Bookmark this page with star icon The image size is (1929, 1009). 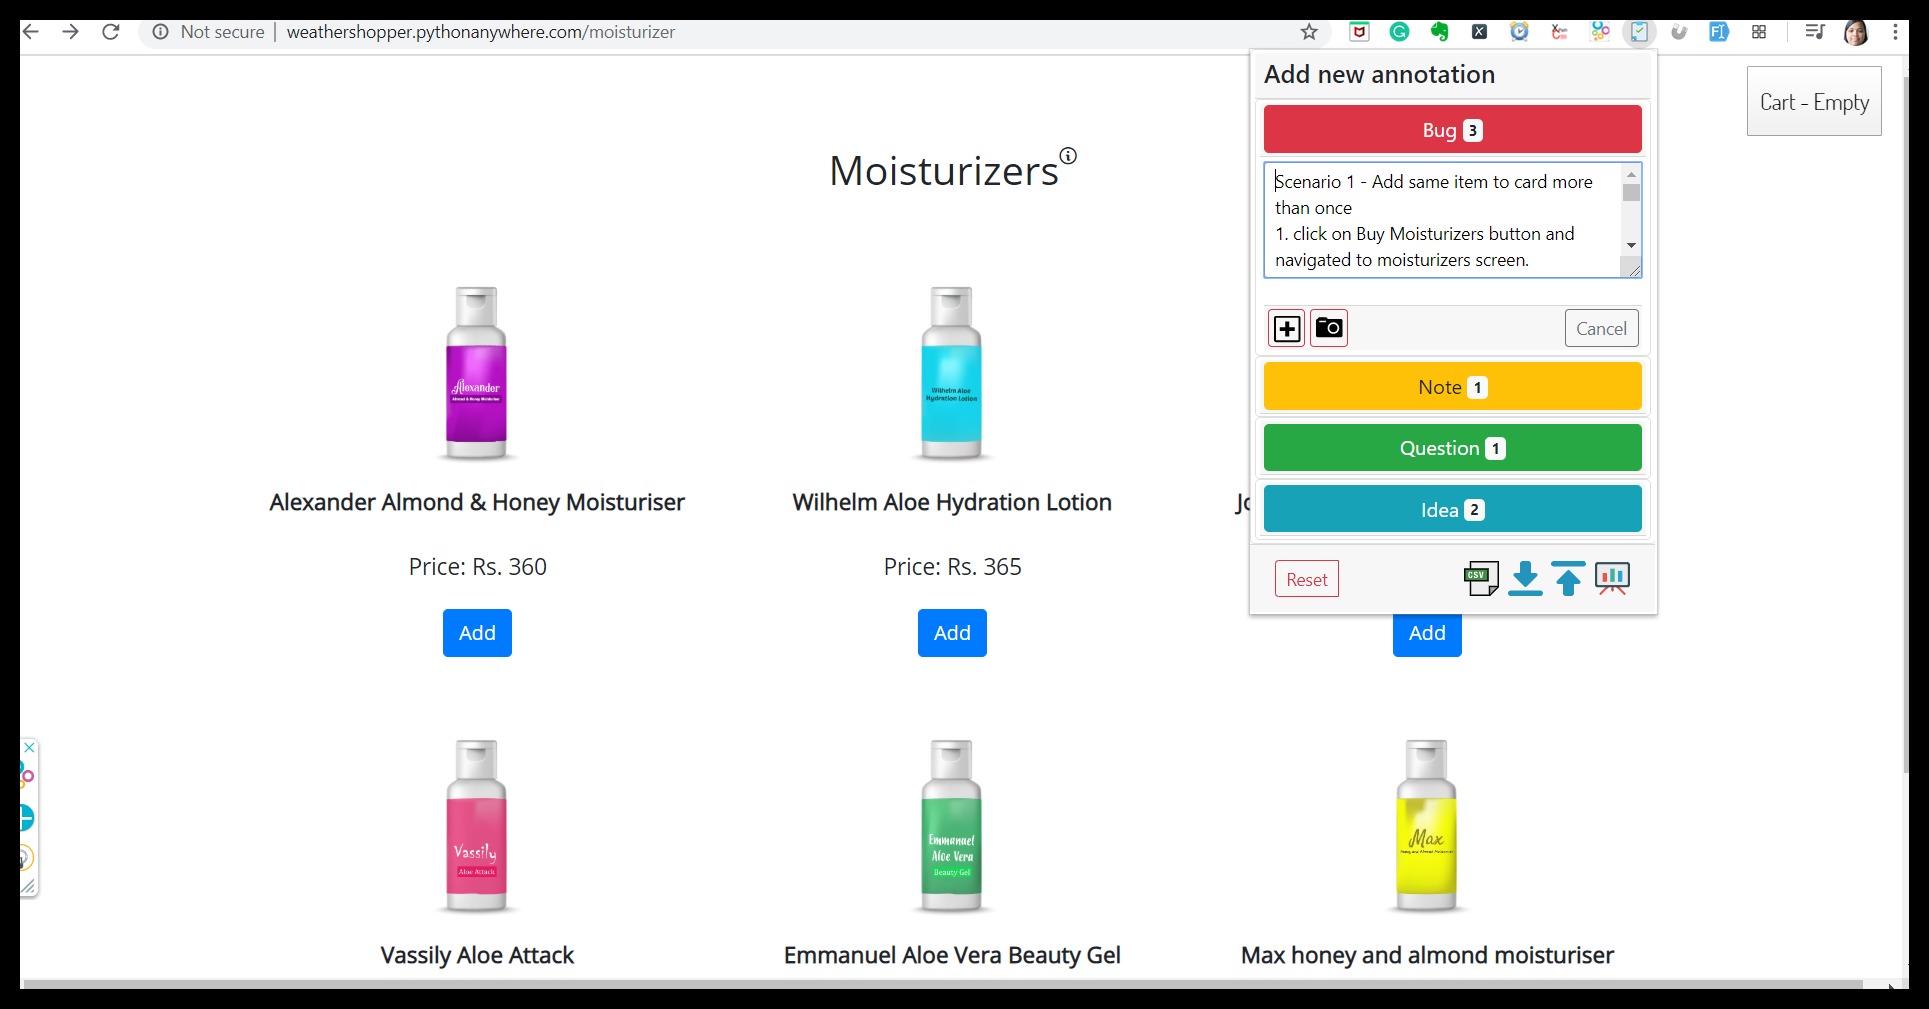tap(1309, 32)
